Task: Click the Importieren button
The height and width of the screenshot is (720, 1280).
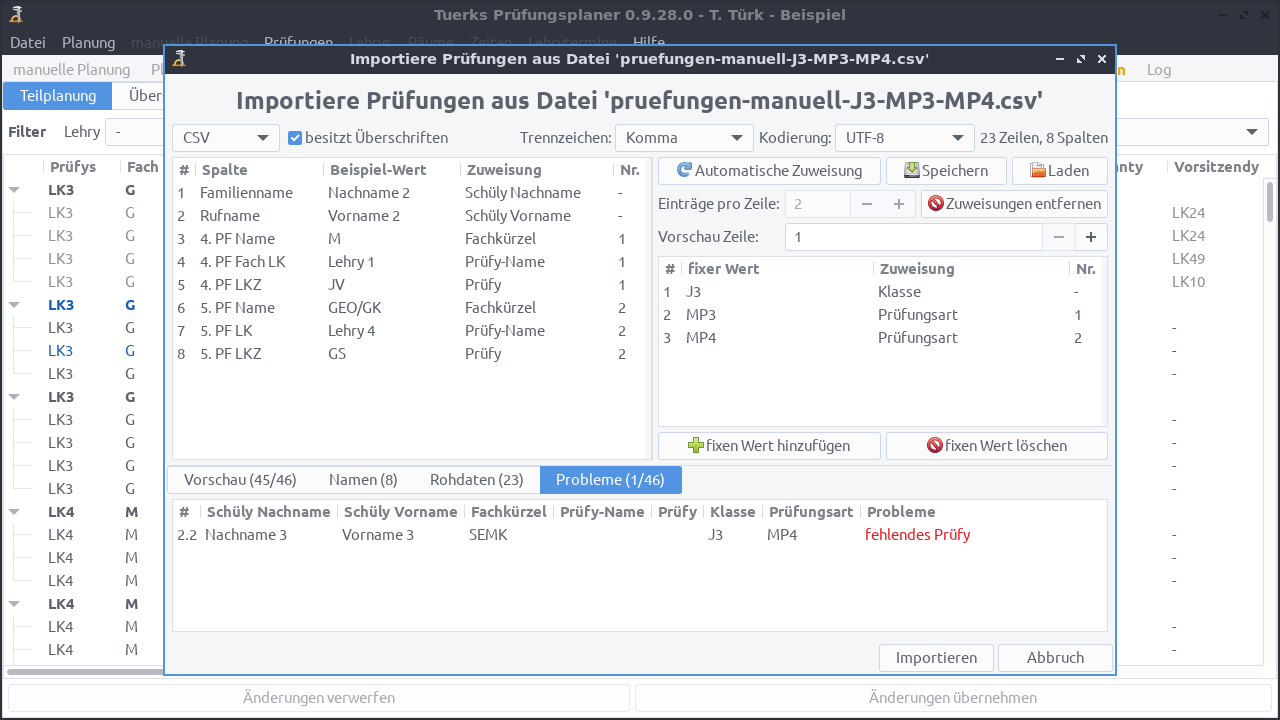Action: tap(936, 658)
